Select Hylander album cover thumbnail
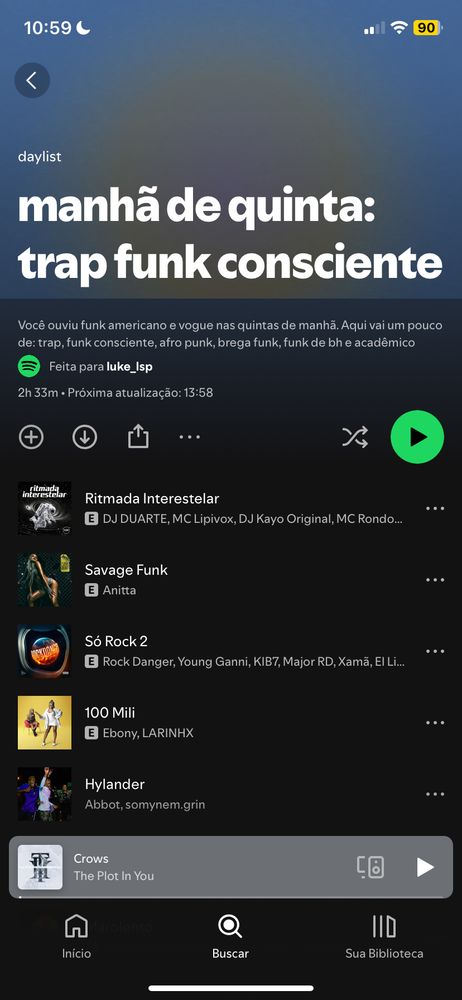The height and width of the screenshot is (1000, 462). (x=45, y=794)
